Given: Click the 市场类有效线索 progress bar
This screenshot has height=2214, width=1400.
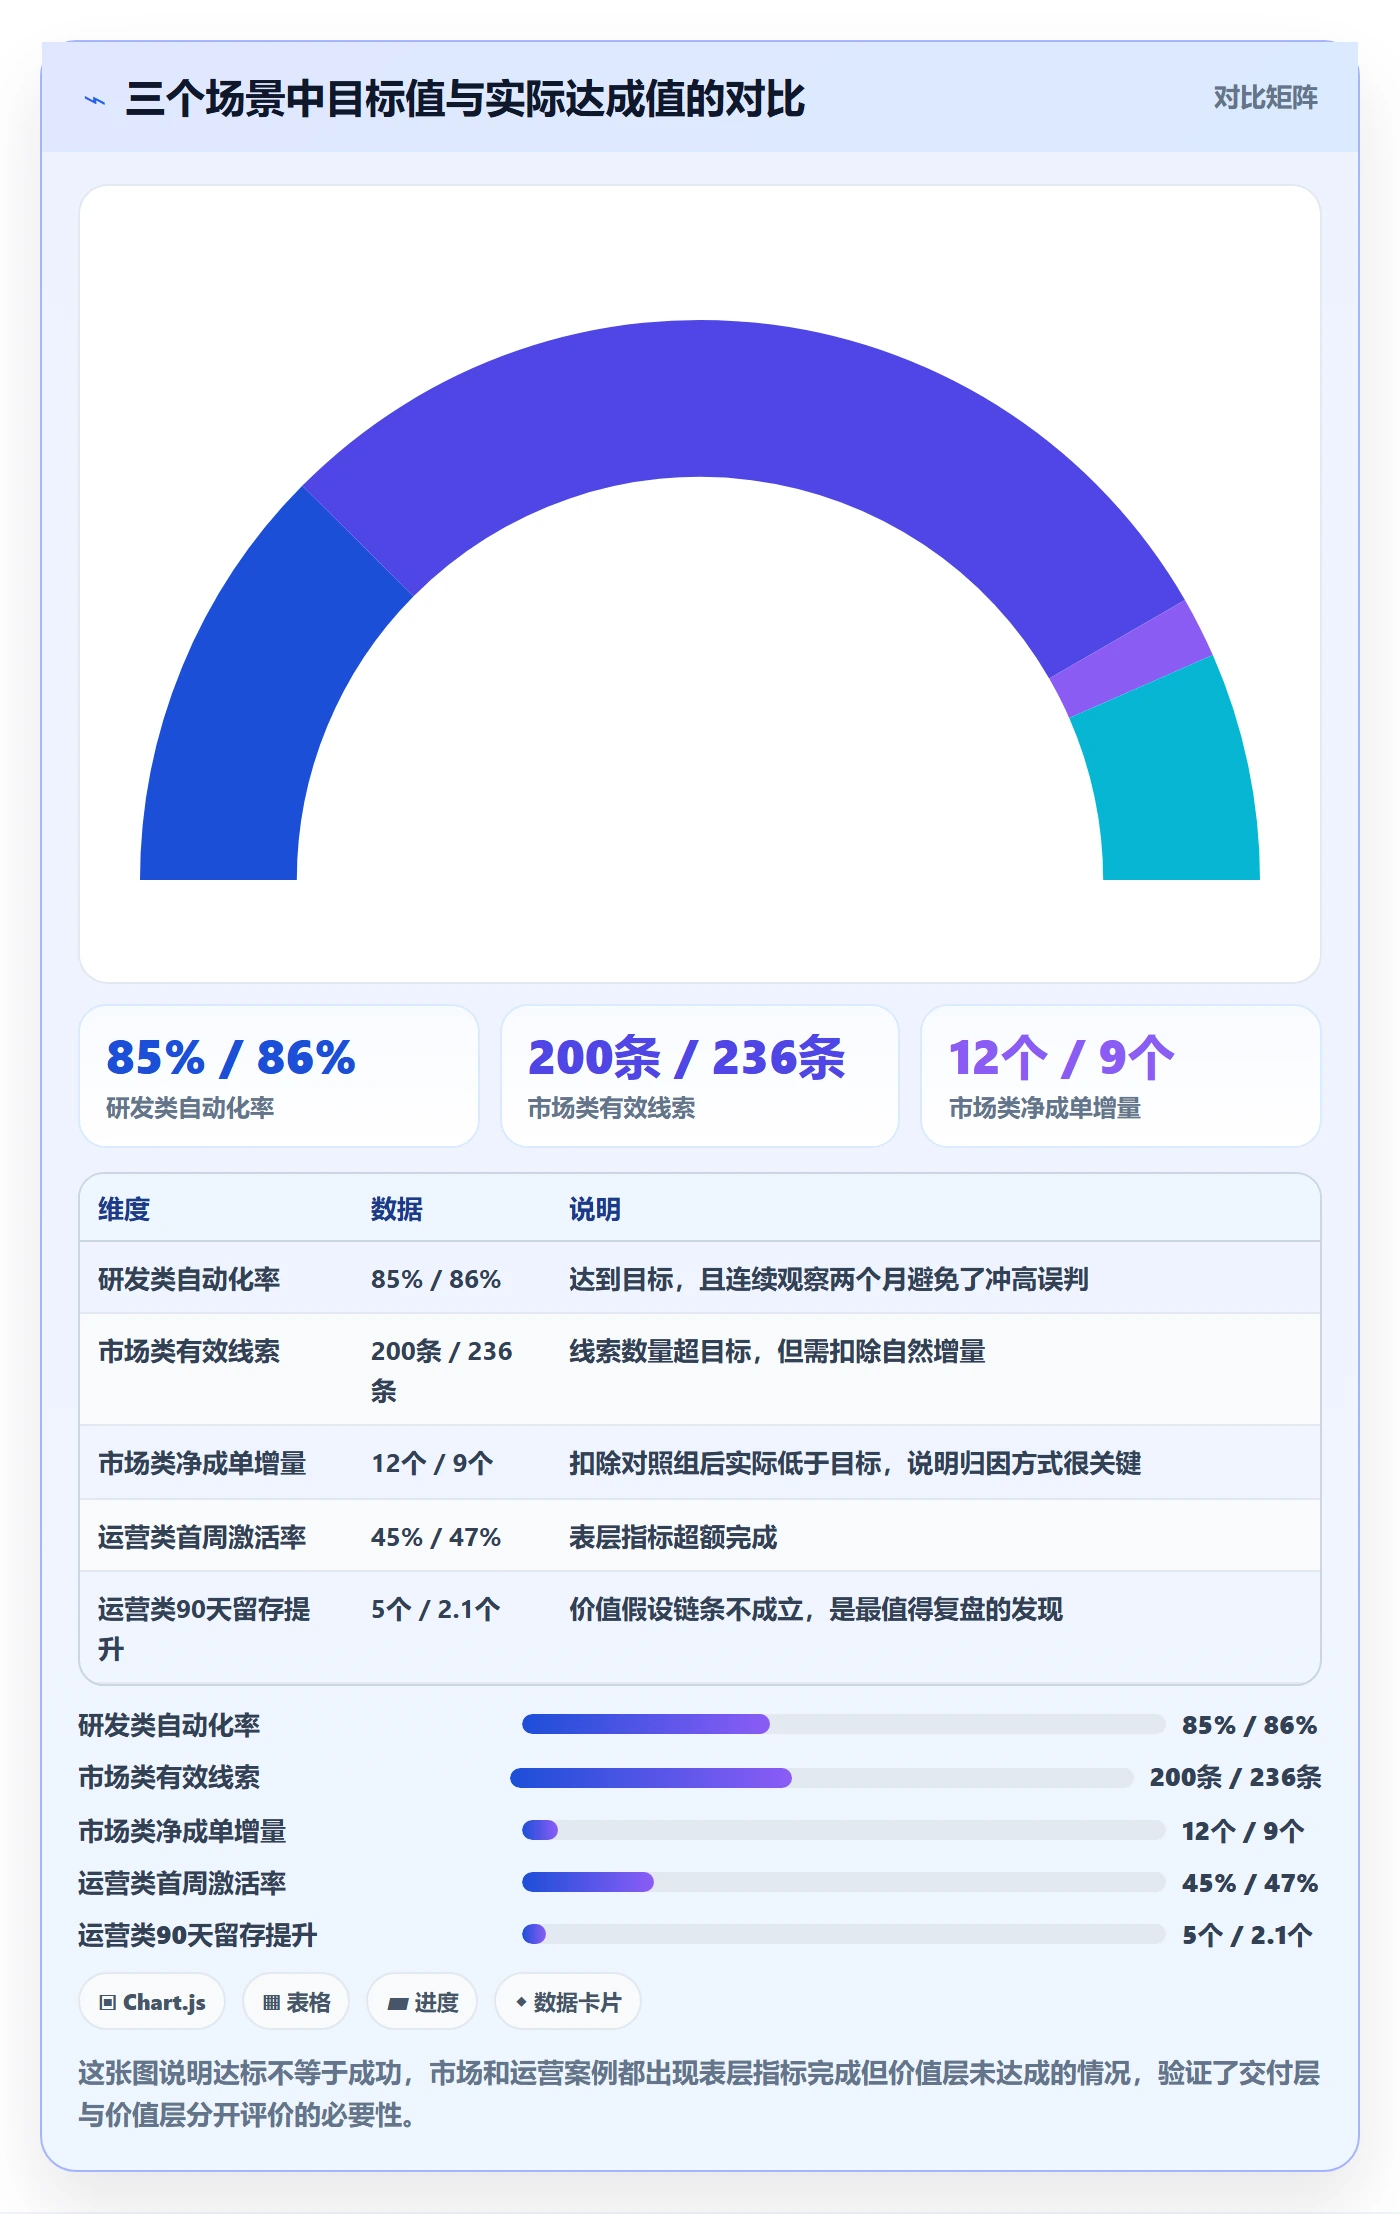Looking at the screenshot, I should (822, 1777).
